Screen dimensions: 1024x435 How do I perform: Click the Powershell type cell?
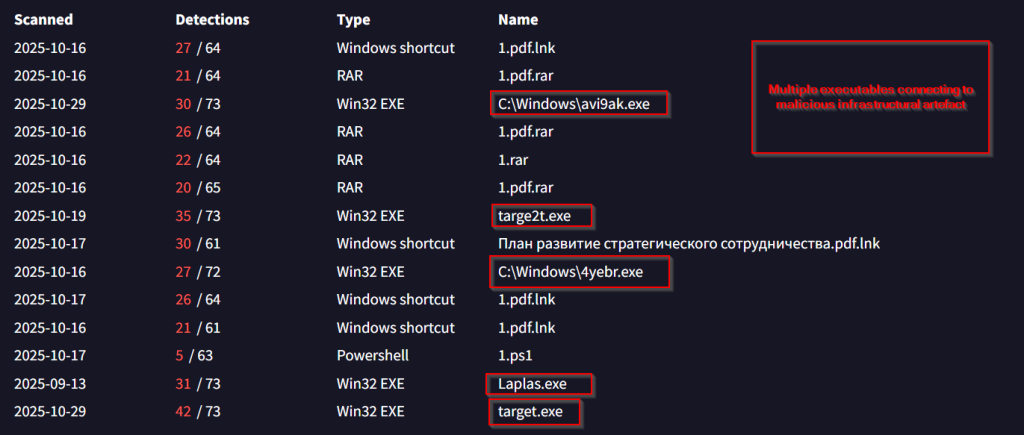click(372, 355)
